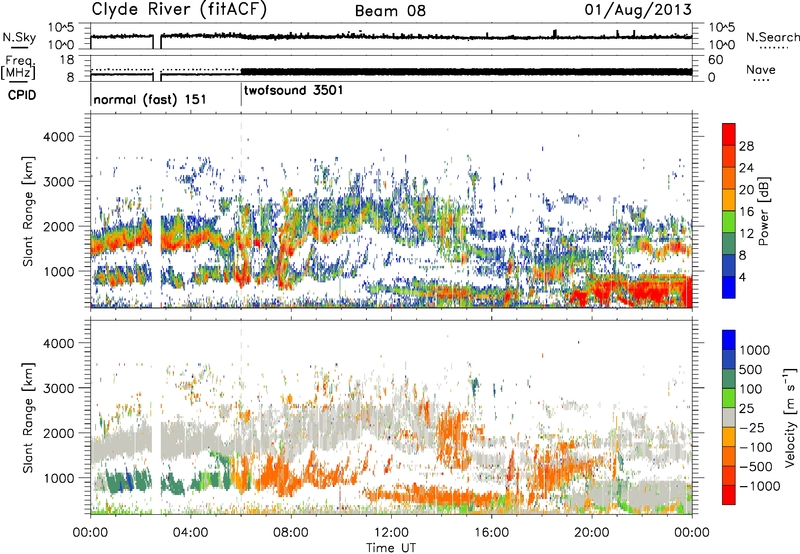This screenshot has width=800, height=554.
Task: Click the 'Power [dB]' color bar label
Action: point(763,211)
